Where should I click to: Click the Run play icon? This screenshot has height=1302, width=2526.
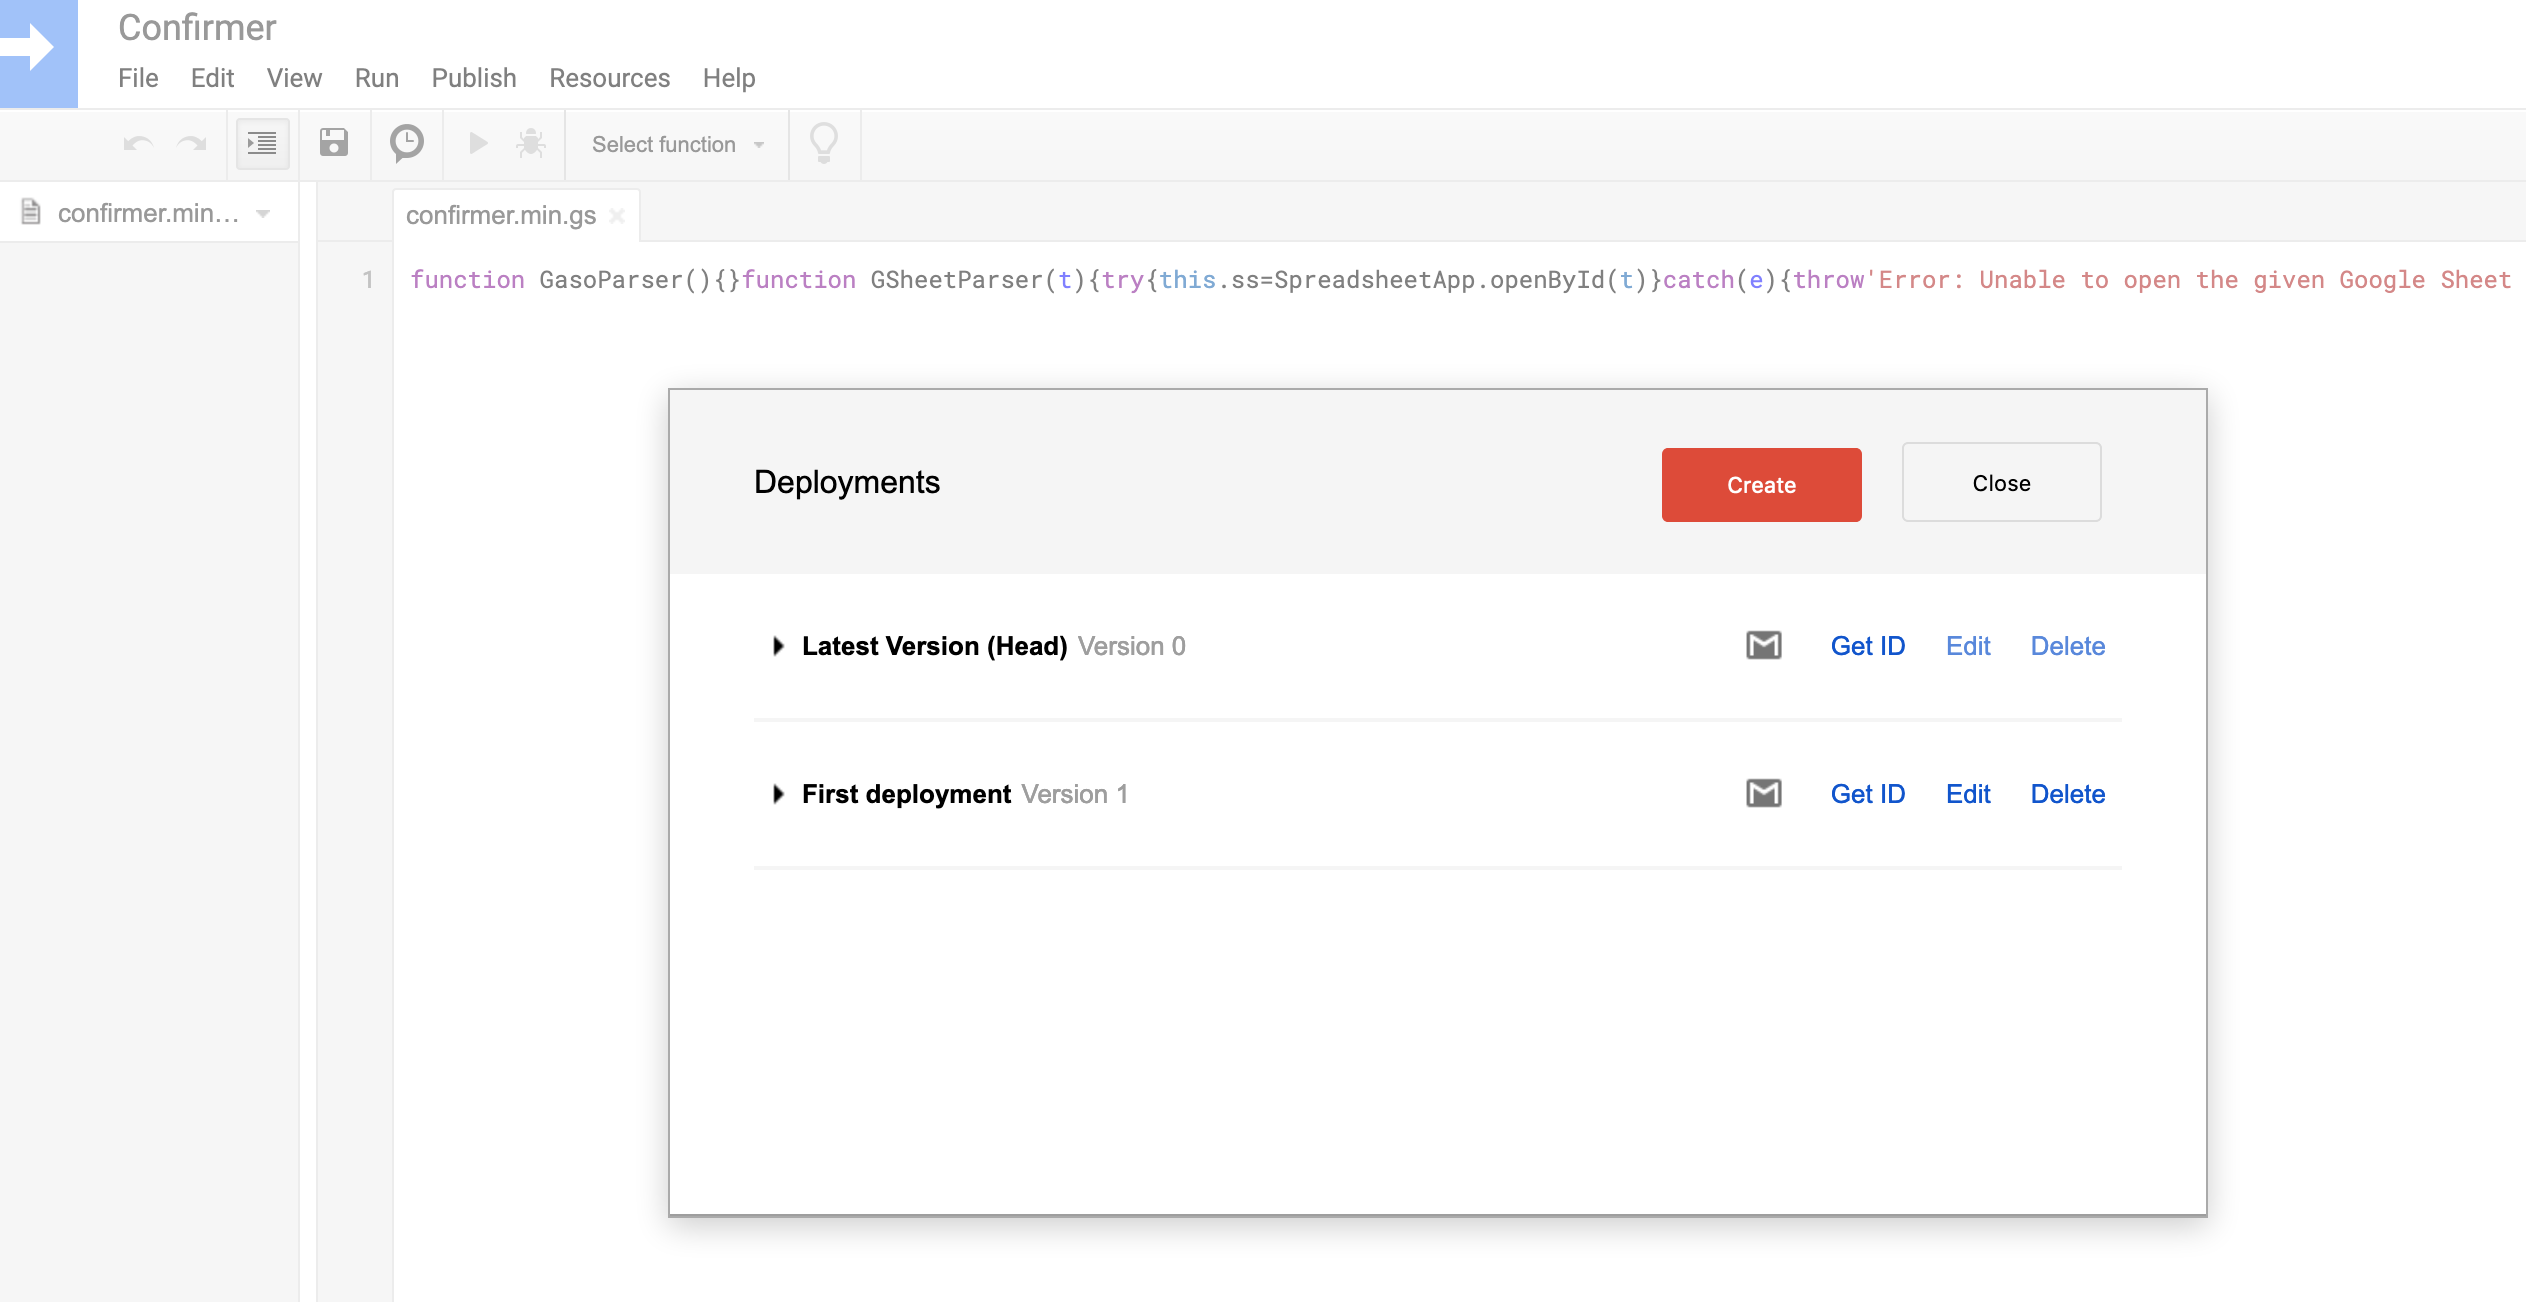coord(478,144)
